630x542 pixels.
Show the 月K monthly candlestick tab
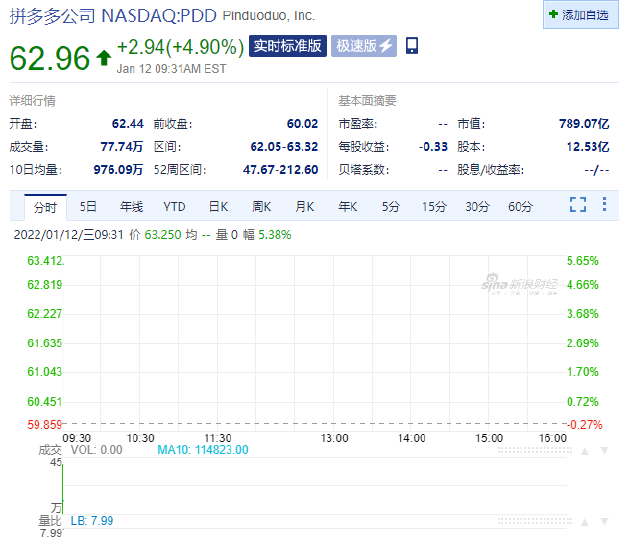(x=305, y=207)
